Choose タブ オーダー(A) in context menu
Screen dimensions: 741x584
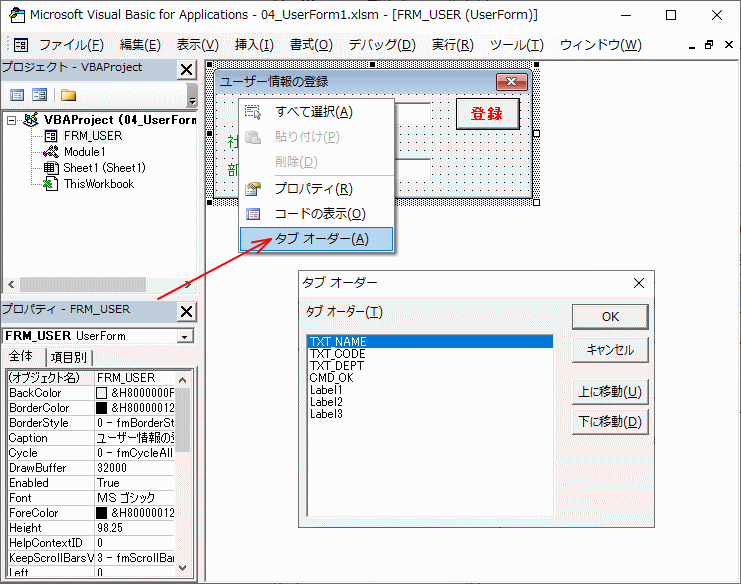[316, 239]
